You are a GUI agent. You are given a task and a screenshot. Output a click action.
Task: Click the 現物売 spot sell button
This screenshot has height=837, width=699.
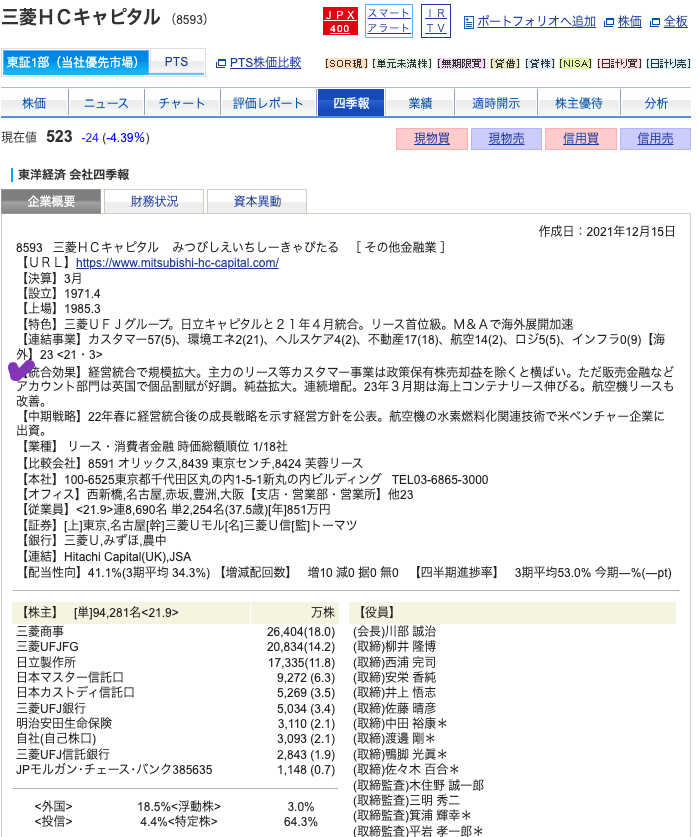(506, 139)
